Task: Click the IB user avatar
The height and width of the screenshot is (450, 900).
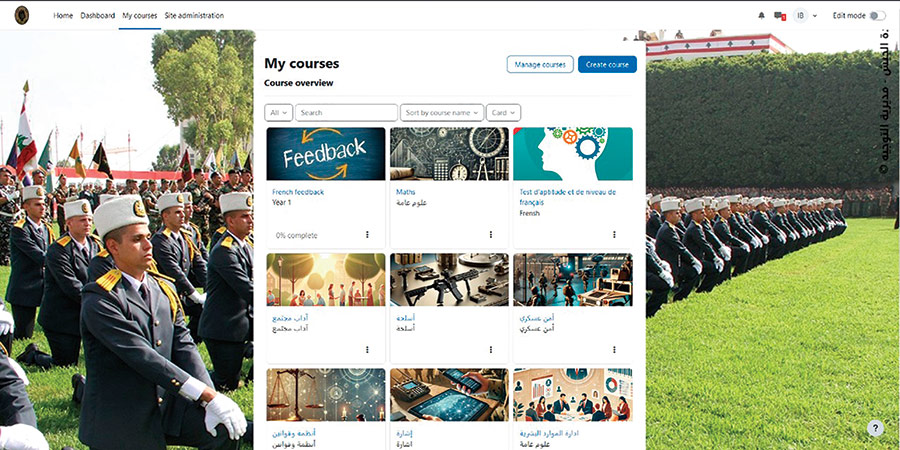Action: [801, 16]
